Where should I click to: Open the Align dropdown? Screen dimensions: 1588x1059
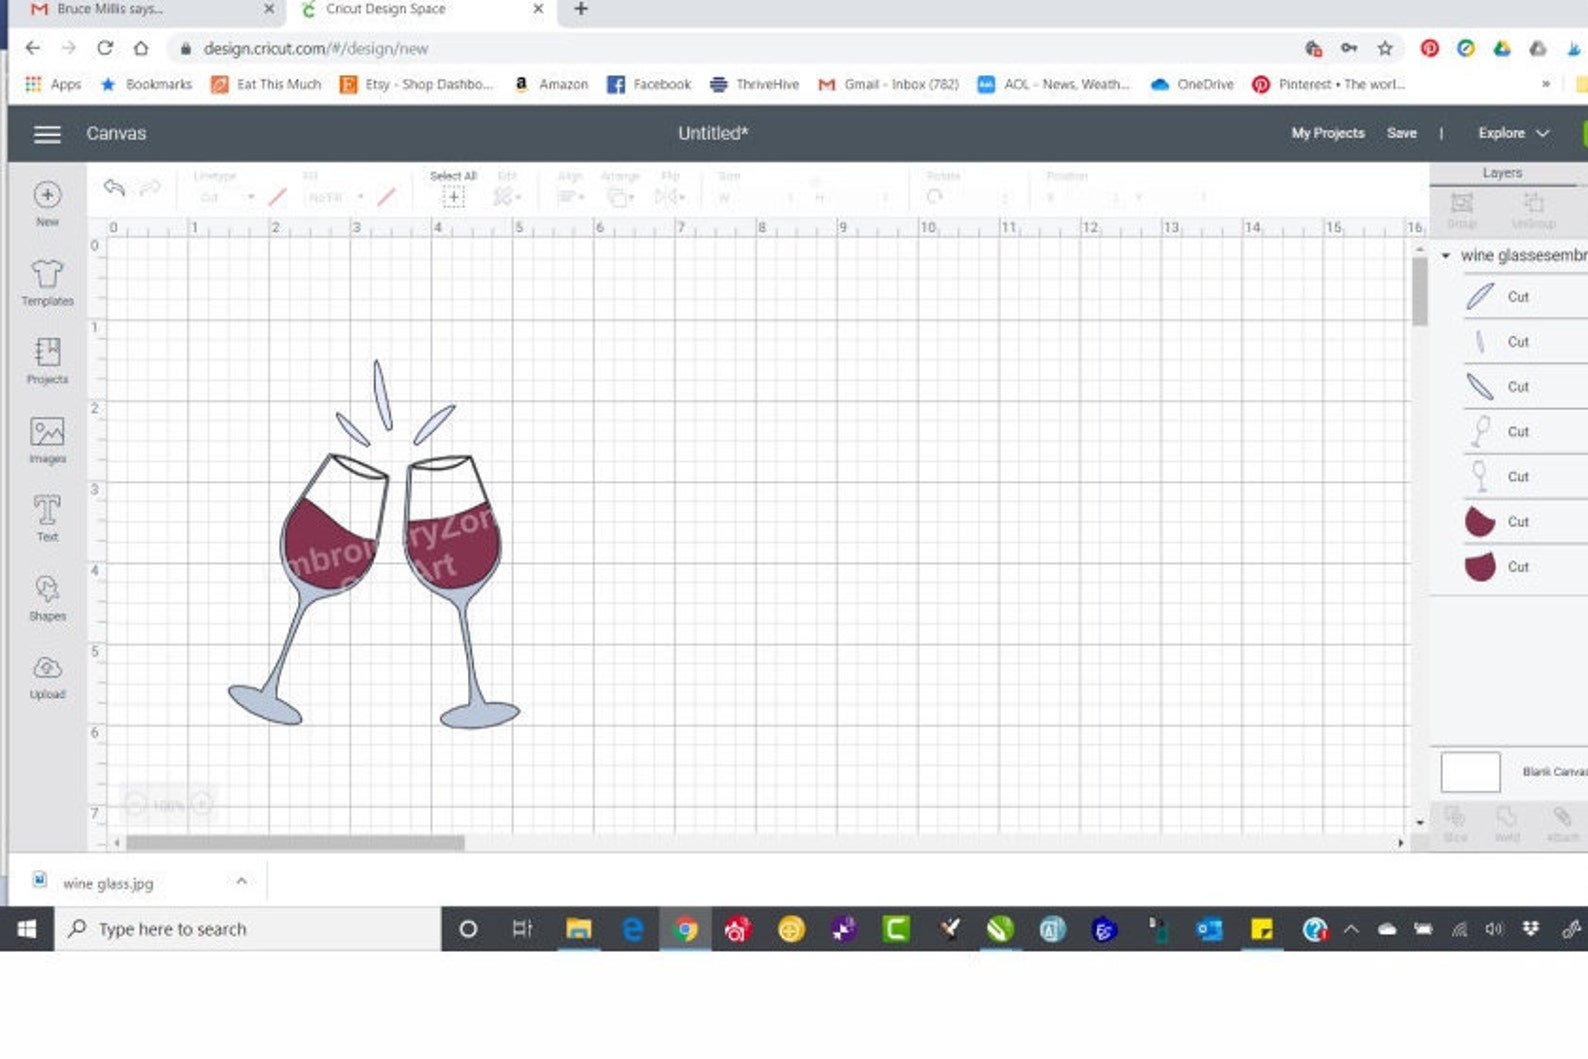pyautogui.click(x=570, y=197)
